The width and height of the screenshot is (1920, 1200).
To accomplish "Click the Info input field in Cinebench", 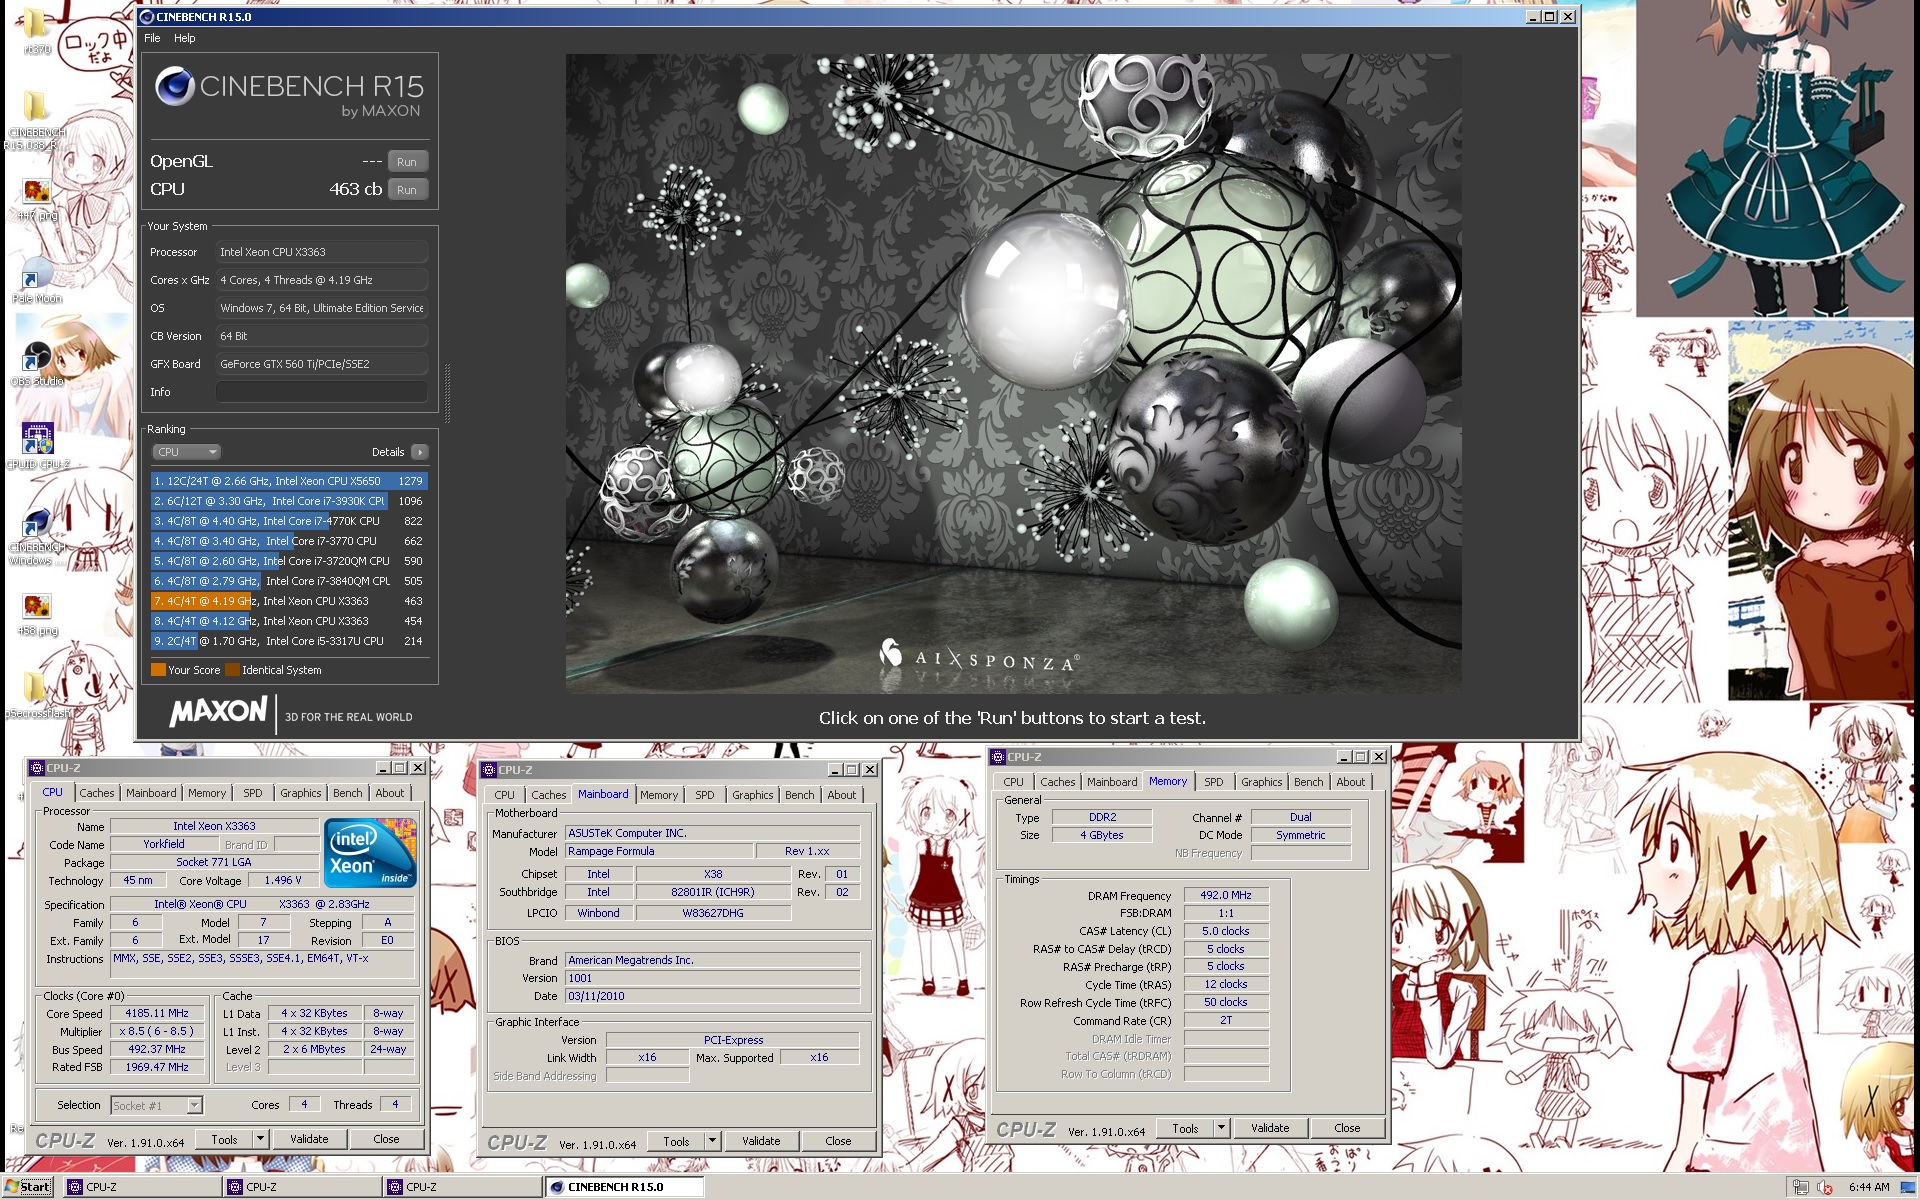I will (322, 392).
